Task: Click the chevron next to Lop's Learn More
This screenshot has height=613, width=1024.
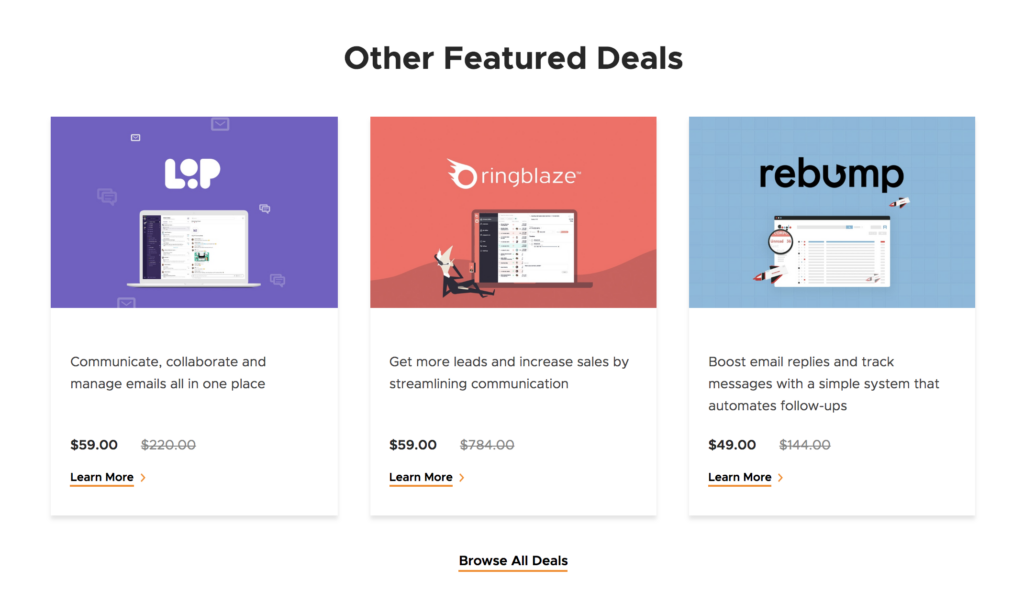Action: click(141, 477)
